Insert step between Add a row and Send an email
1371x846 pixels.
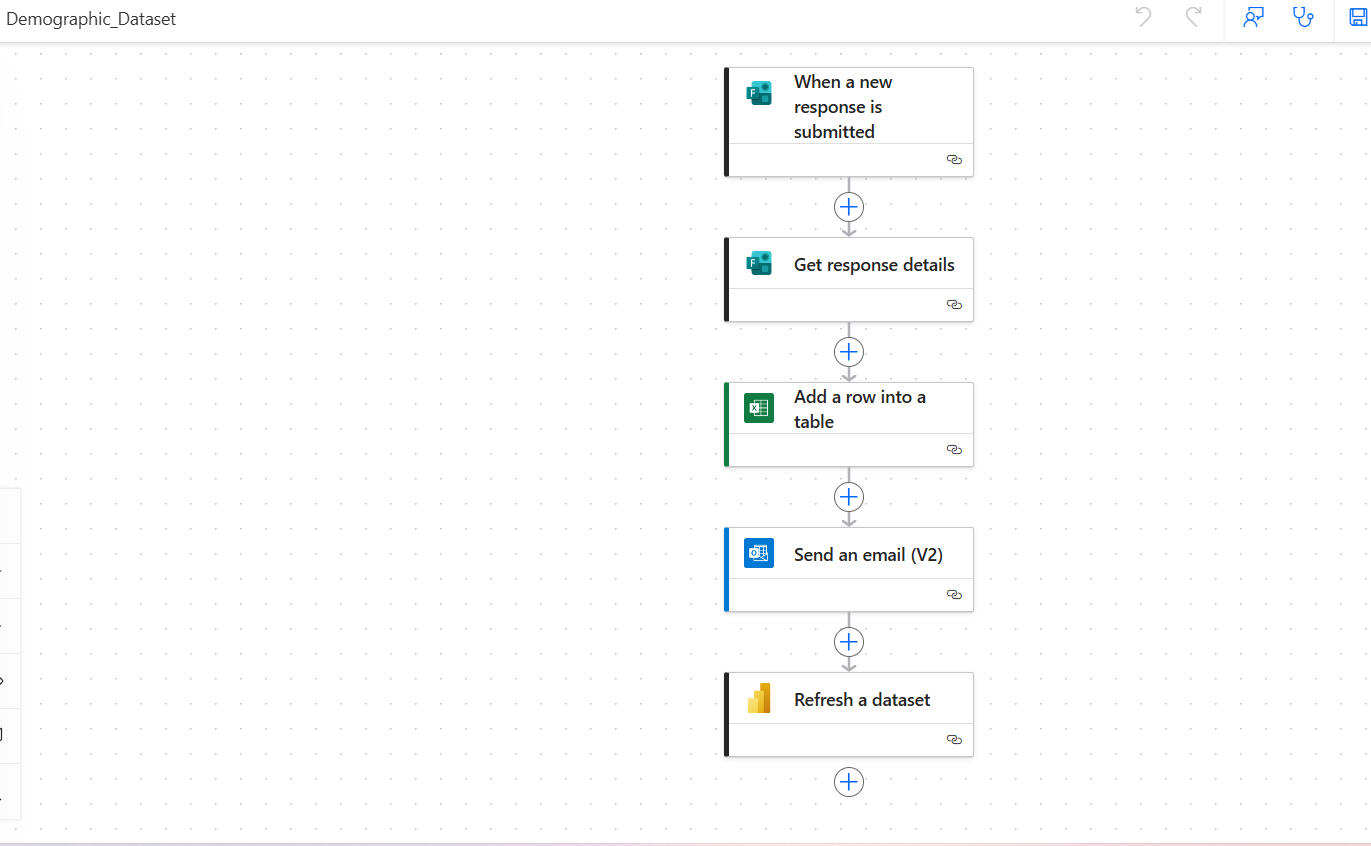tap(849, 497)
